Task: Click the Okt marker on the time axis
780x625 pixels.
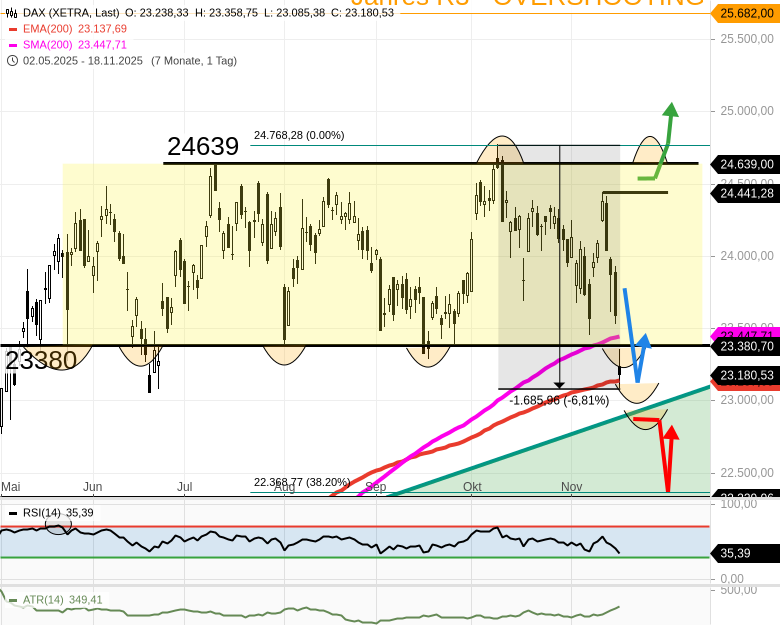Action: (x=472, y=487)
